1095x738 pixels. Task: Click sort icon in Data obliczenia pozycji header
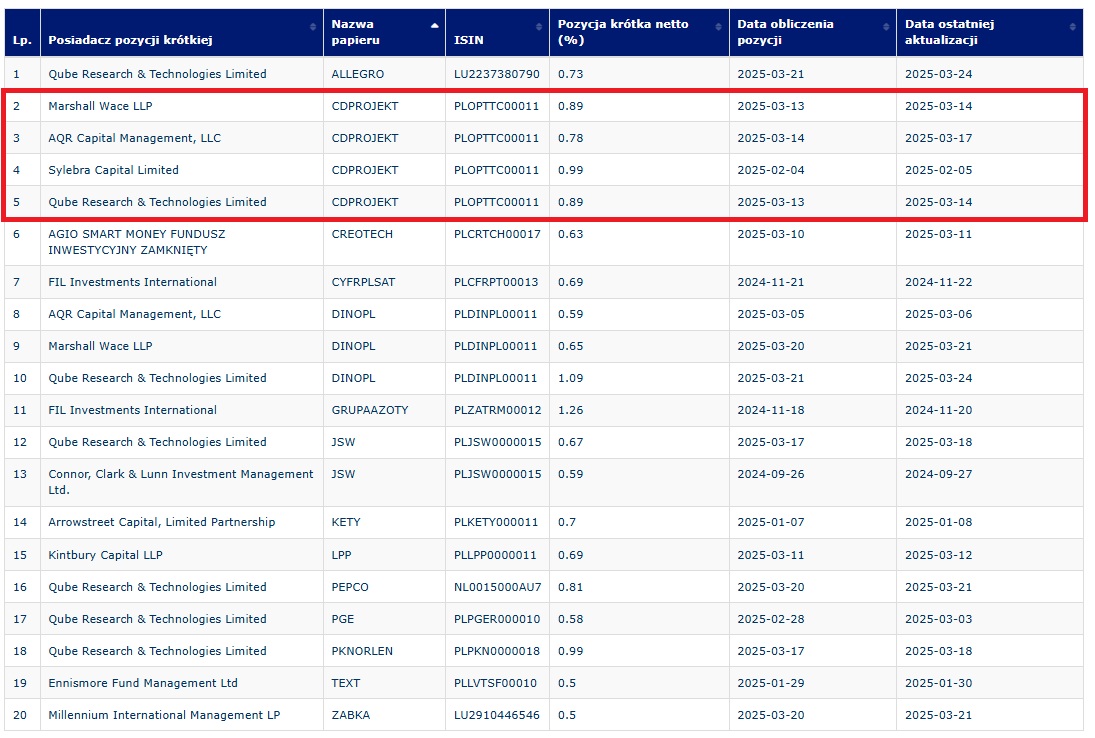pos(886,25)
